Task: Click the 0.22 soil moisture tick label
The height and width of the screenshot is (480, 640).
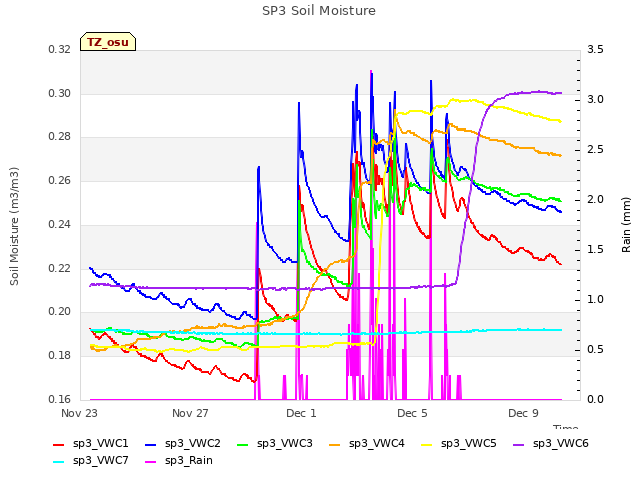Action: 60,269
